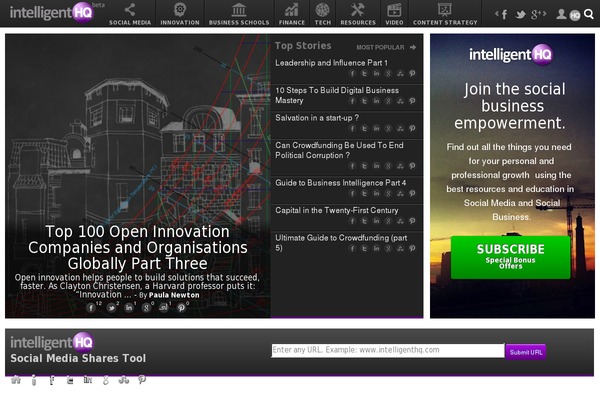600x400 pixels.
Task: Open Facebook page from header icon
Action: 504,15
